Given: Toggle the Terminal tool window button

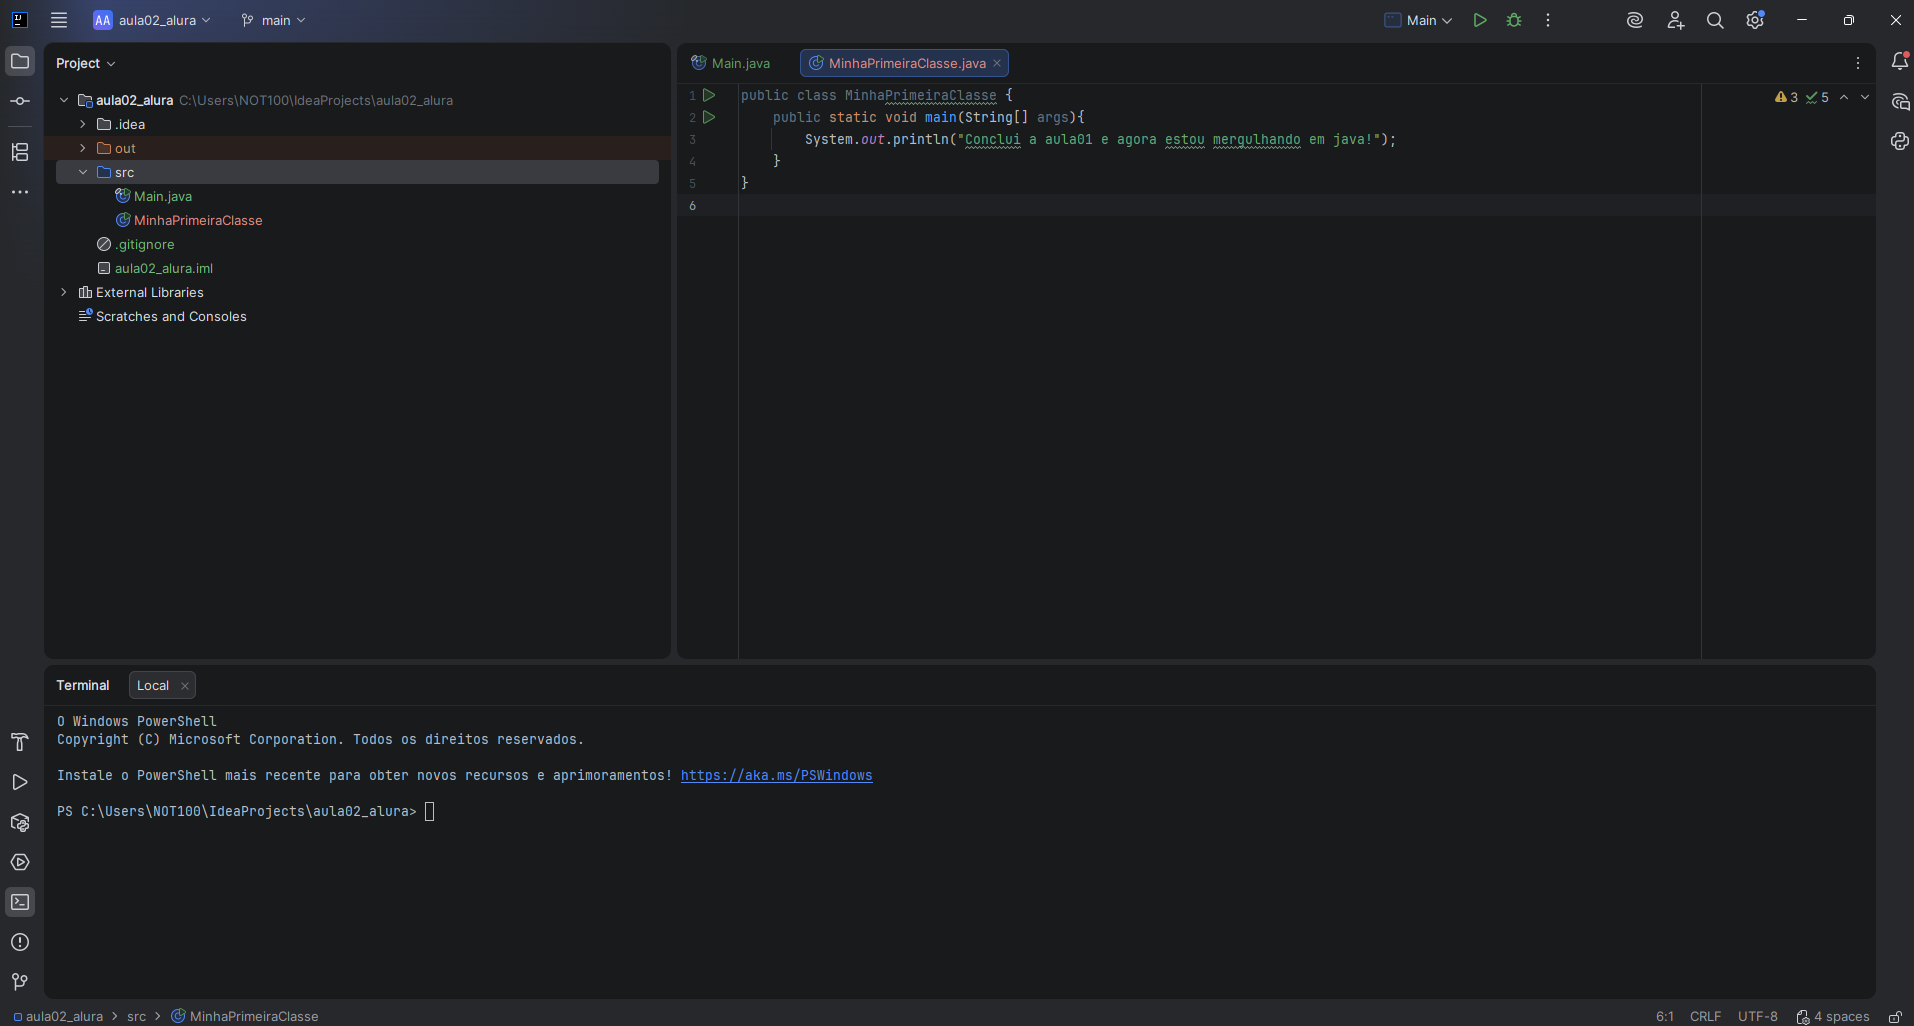Looking at the screenshot, I should pos(20,902).
